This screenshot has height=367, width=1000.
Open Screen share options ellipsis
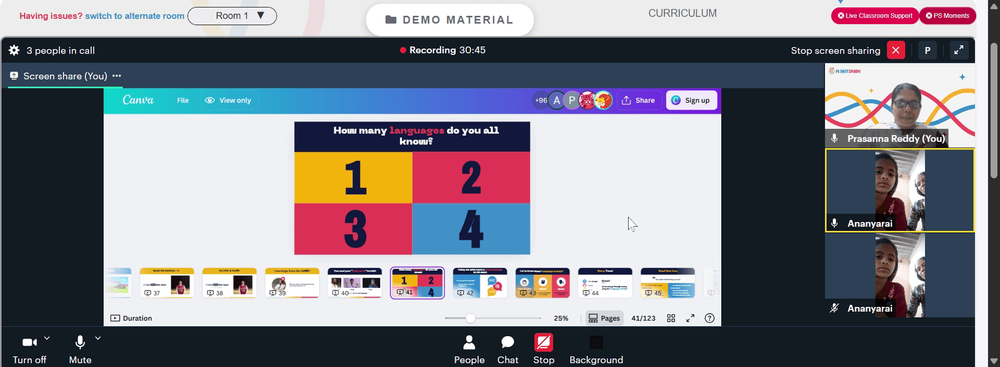[x=117, y=76]
